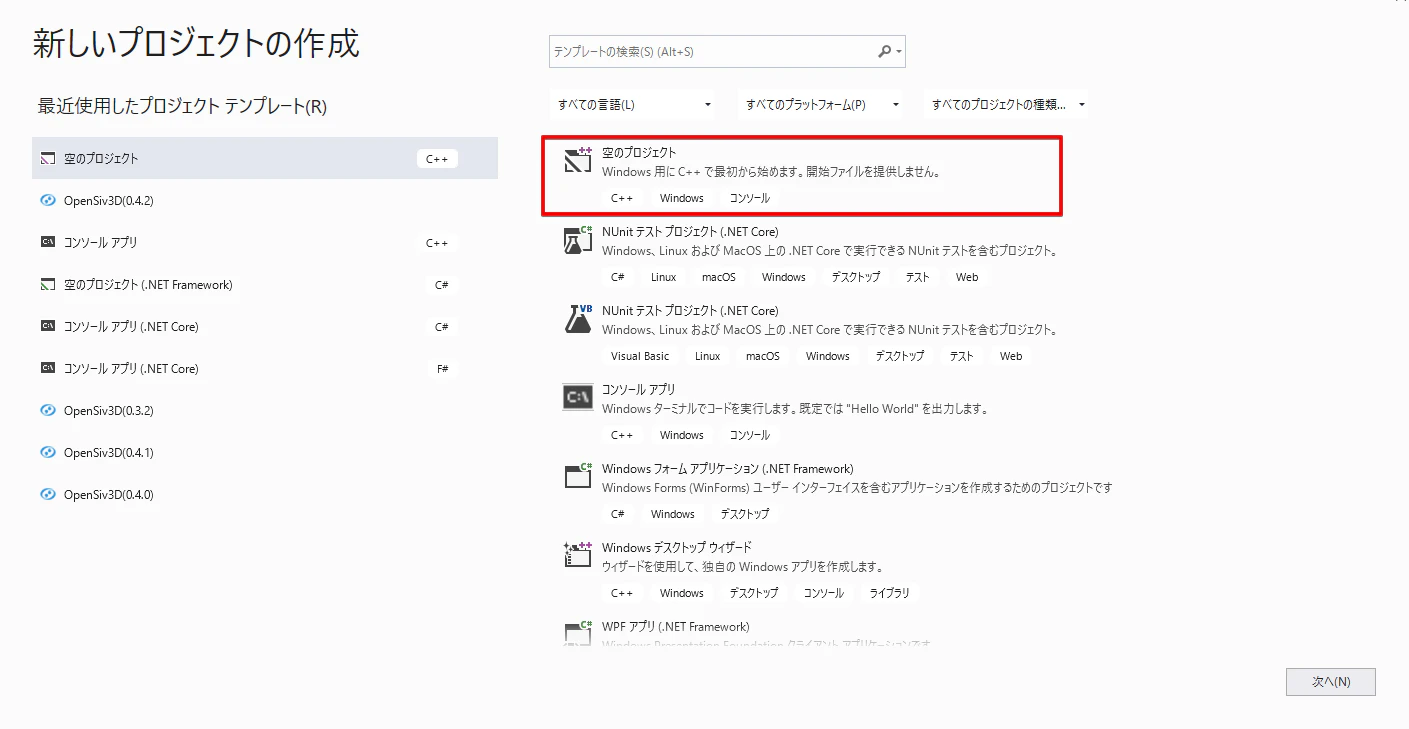Focus the template search input field
The width and height of the screenshot is (1409, 729).
(x=727, y=51)
